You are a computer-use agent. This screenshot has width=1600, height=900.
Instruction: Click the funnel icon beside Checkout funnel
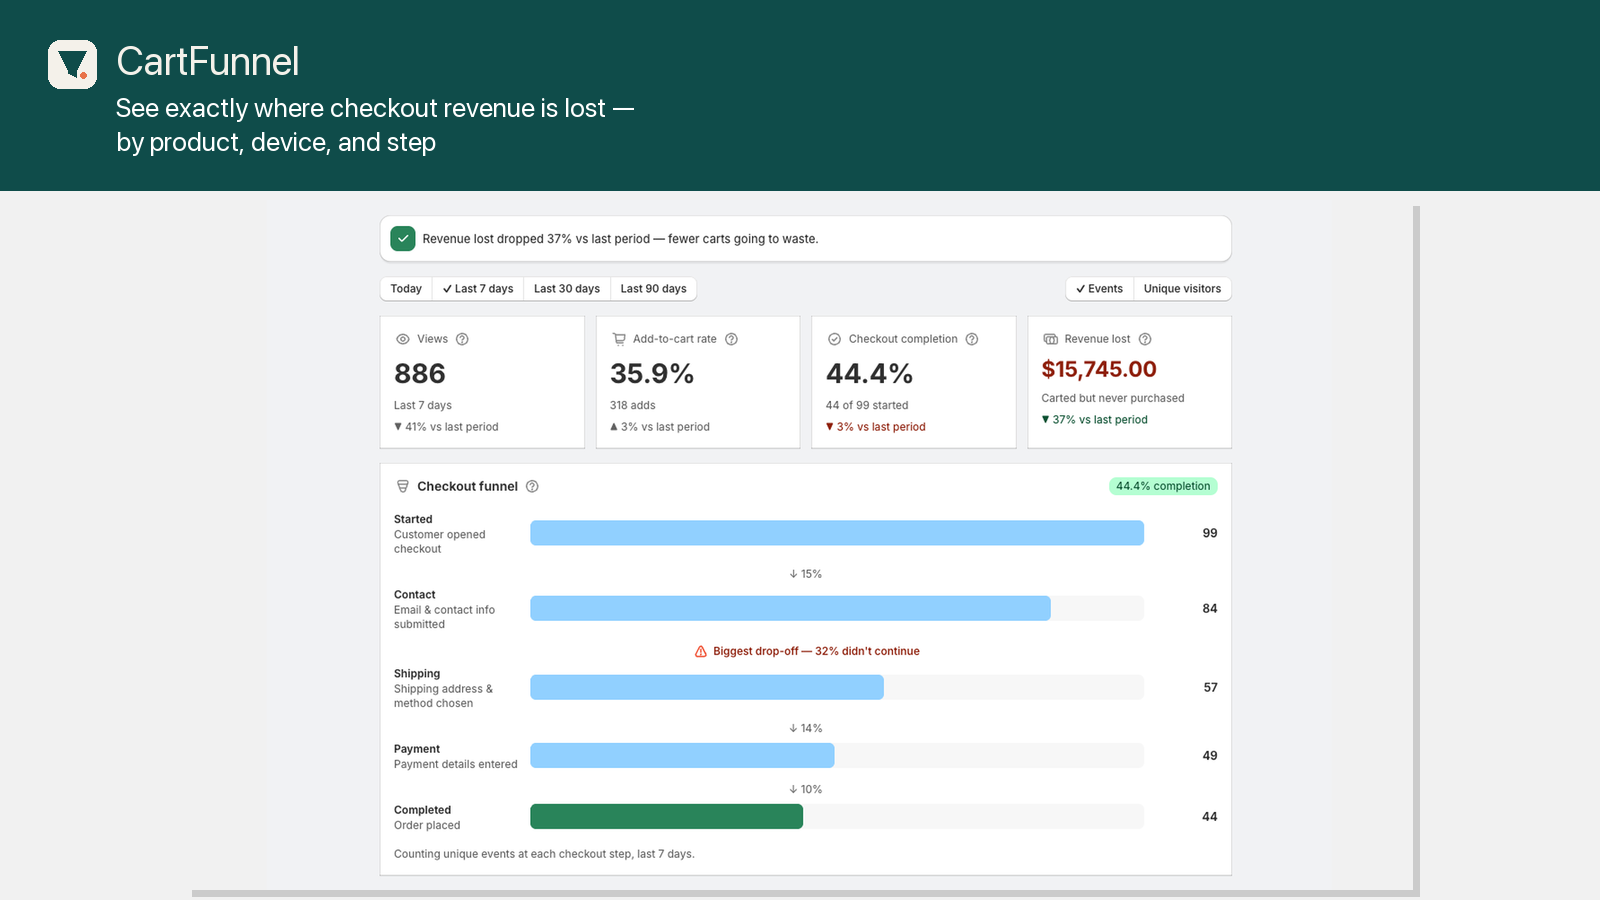(x=403, y=486)
